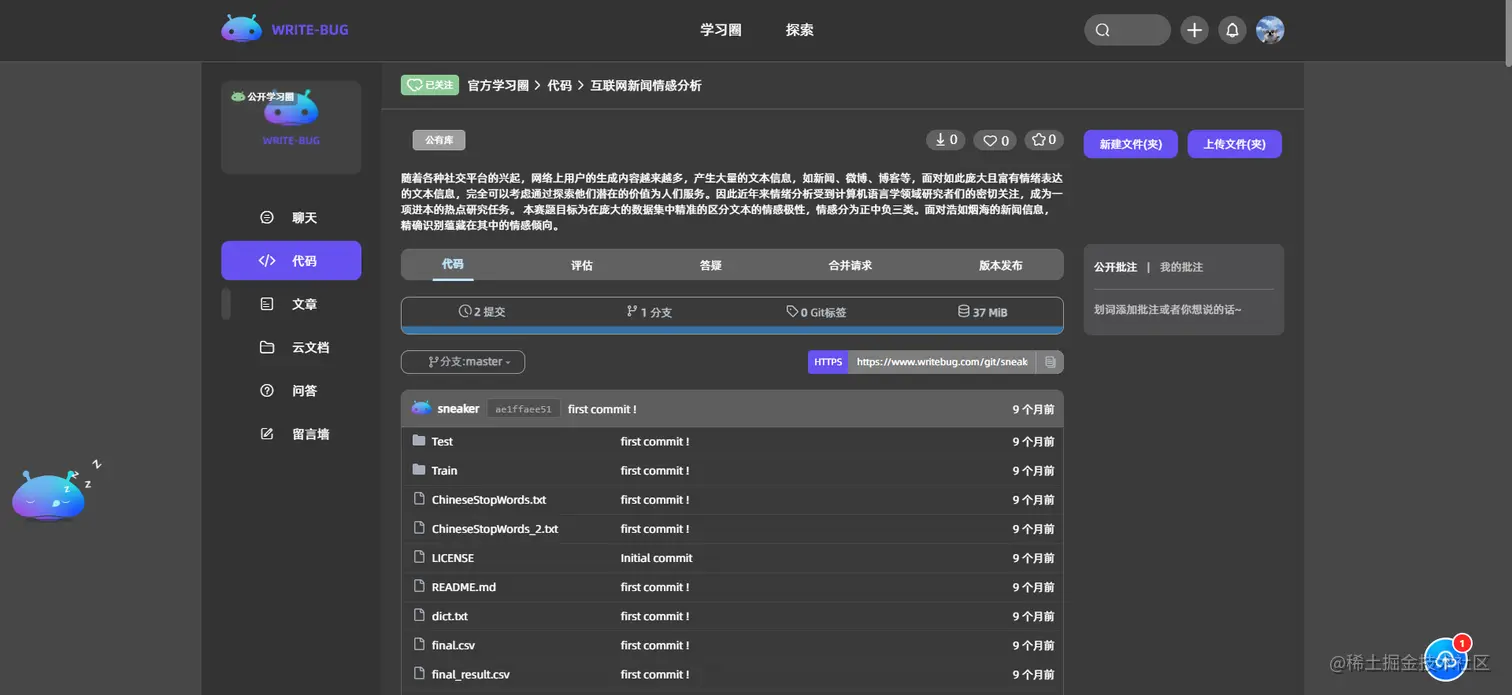Open final_result.csv file
1512x695 pixels.
coord(471,674)
